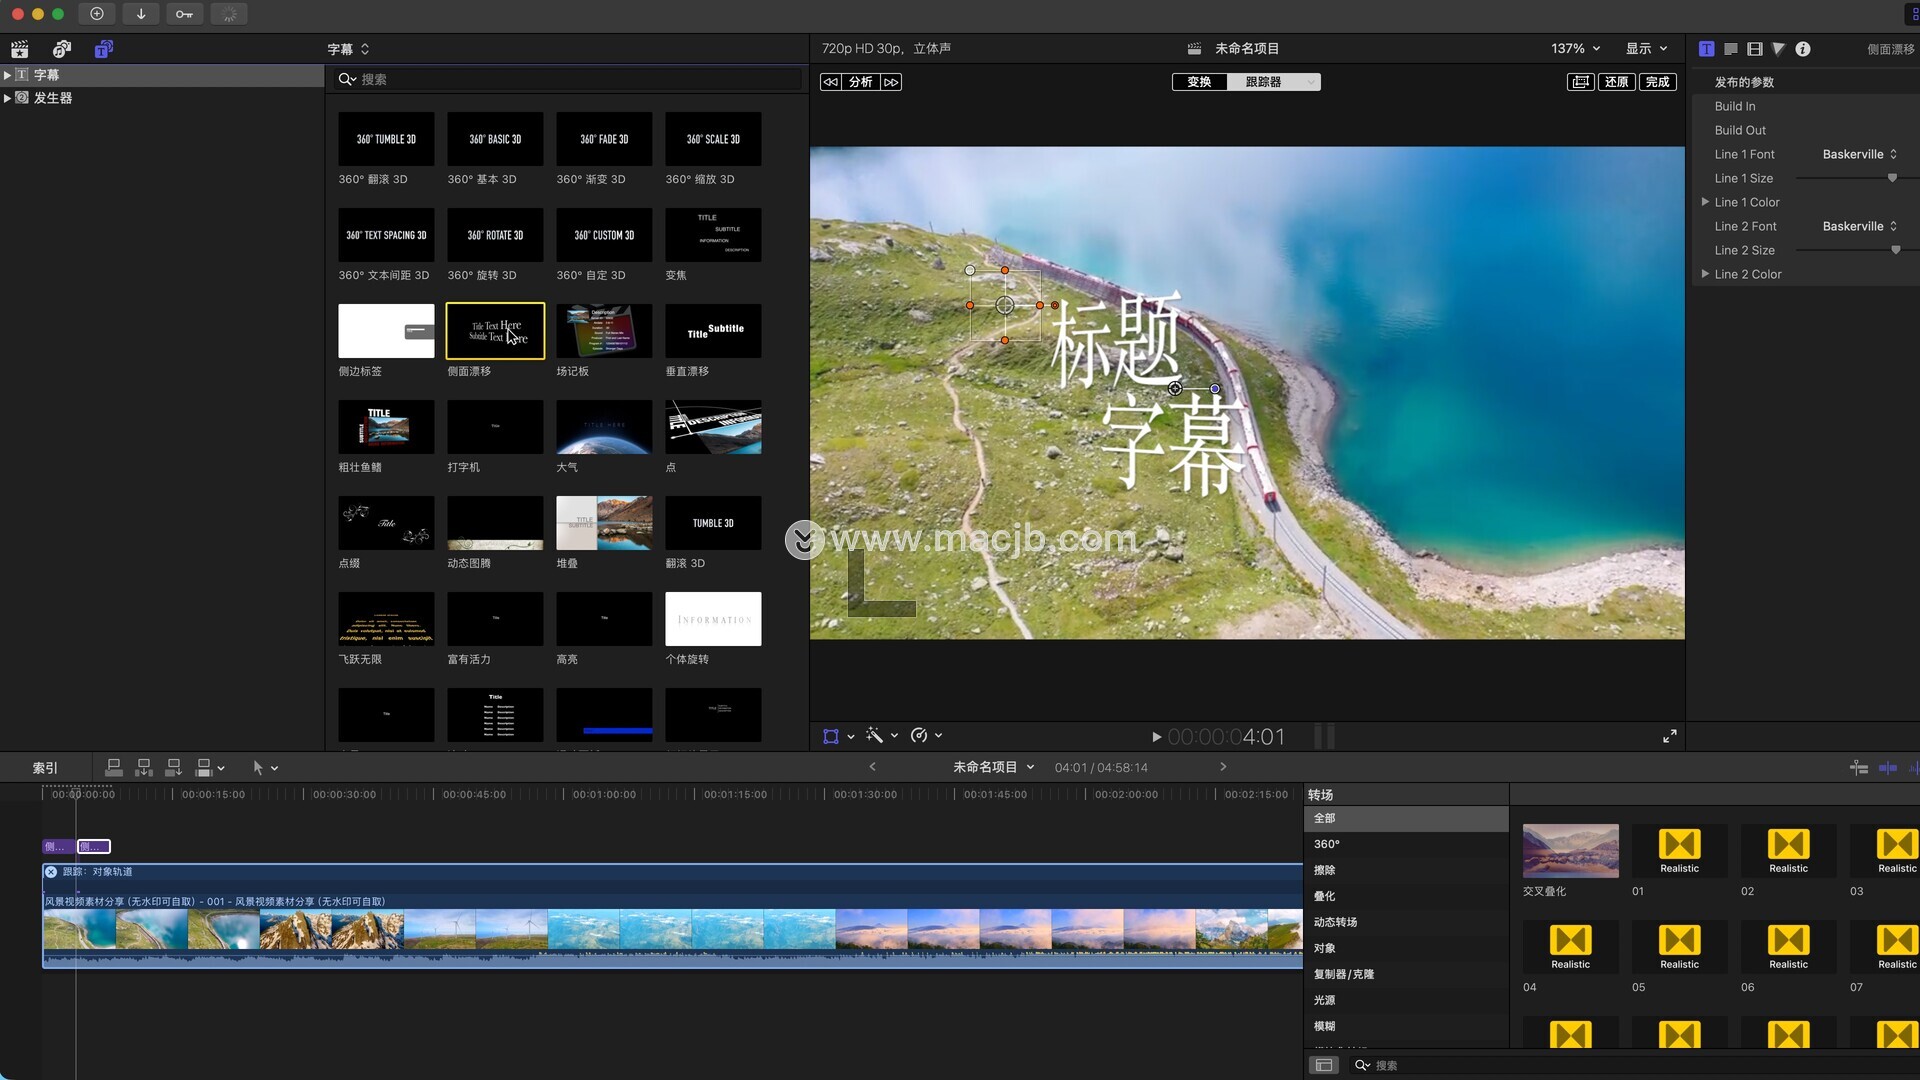Open the Video inspector filmstrip icon

pos(1754,48)
